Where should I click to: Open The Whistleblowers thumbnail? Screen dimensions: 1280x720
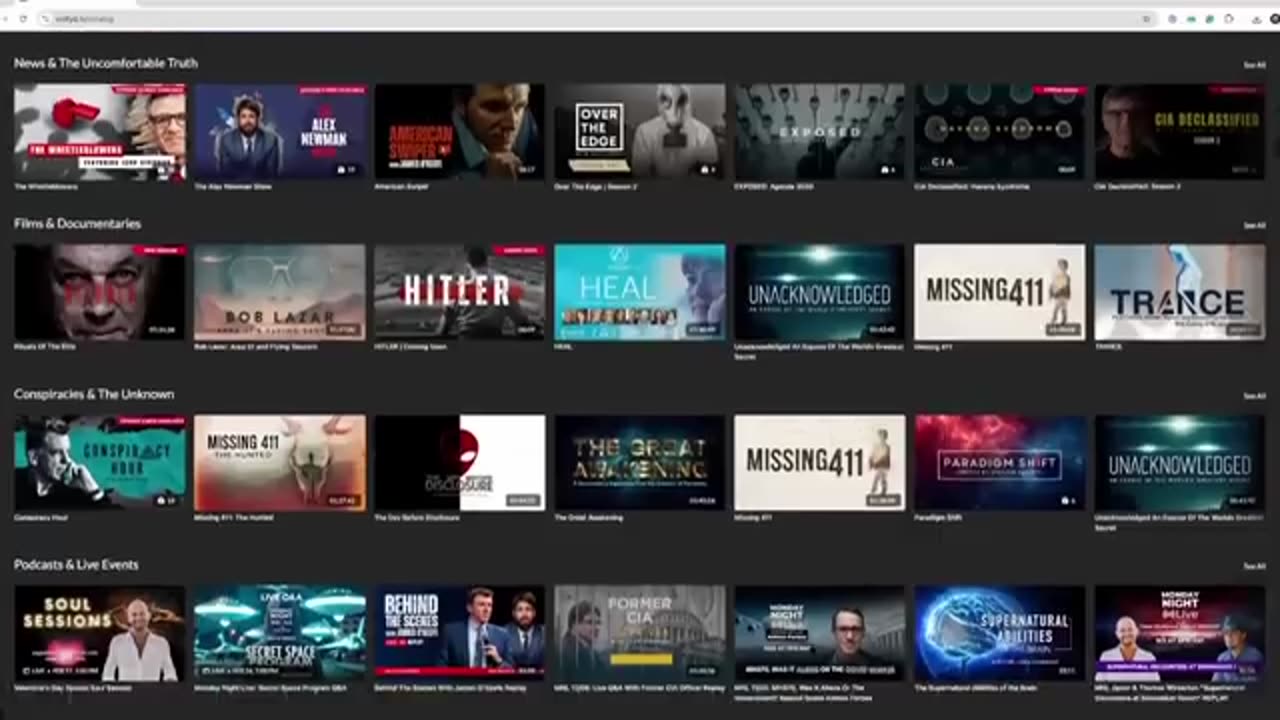[100, 132]
